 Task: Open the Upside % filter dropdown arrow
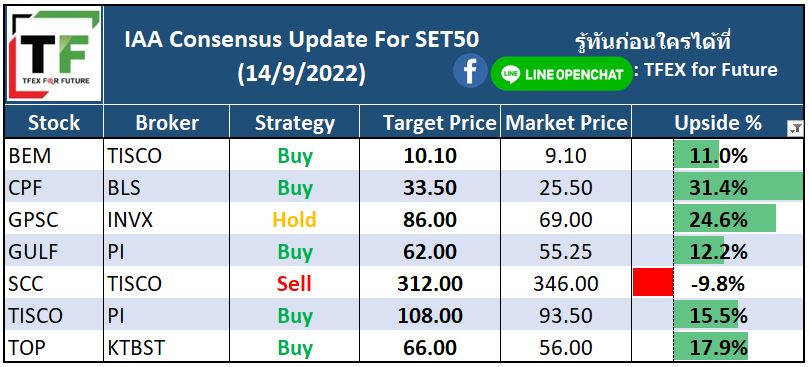(795, 129)
